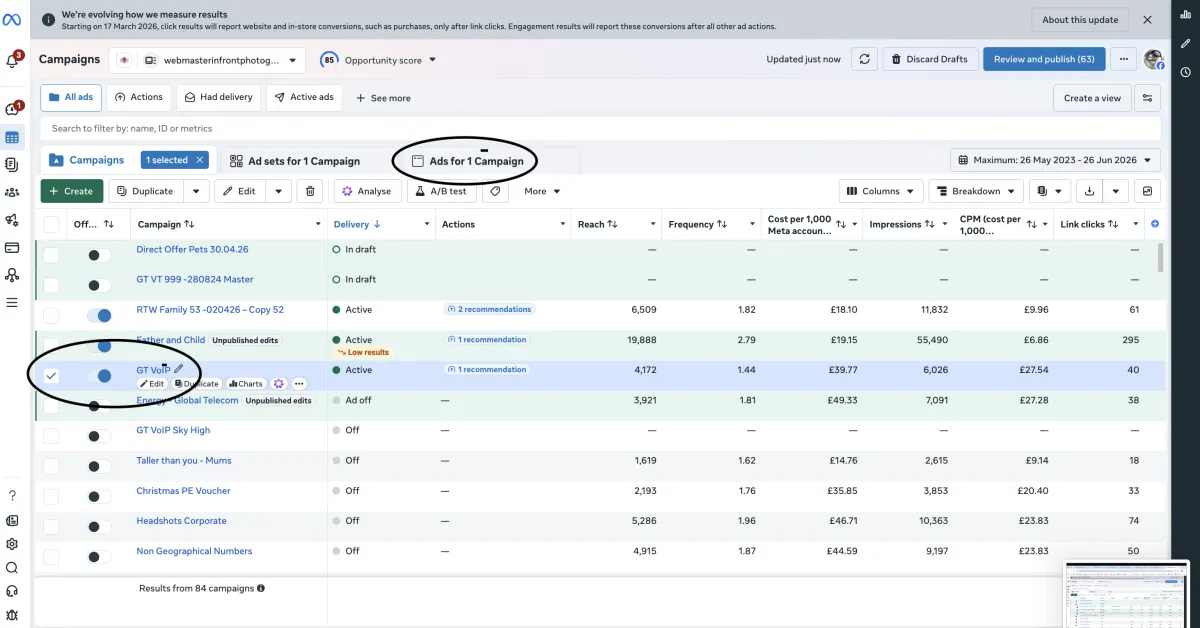Expand the More menu

click(x=542, y=191)
